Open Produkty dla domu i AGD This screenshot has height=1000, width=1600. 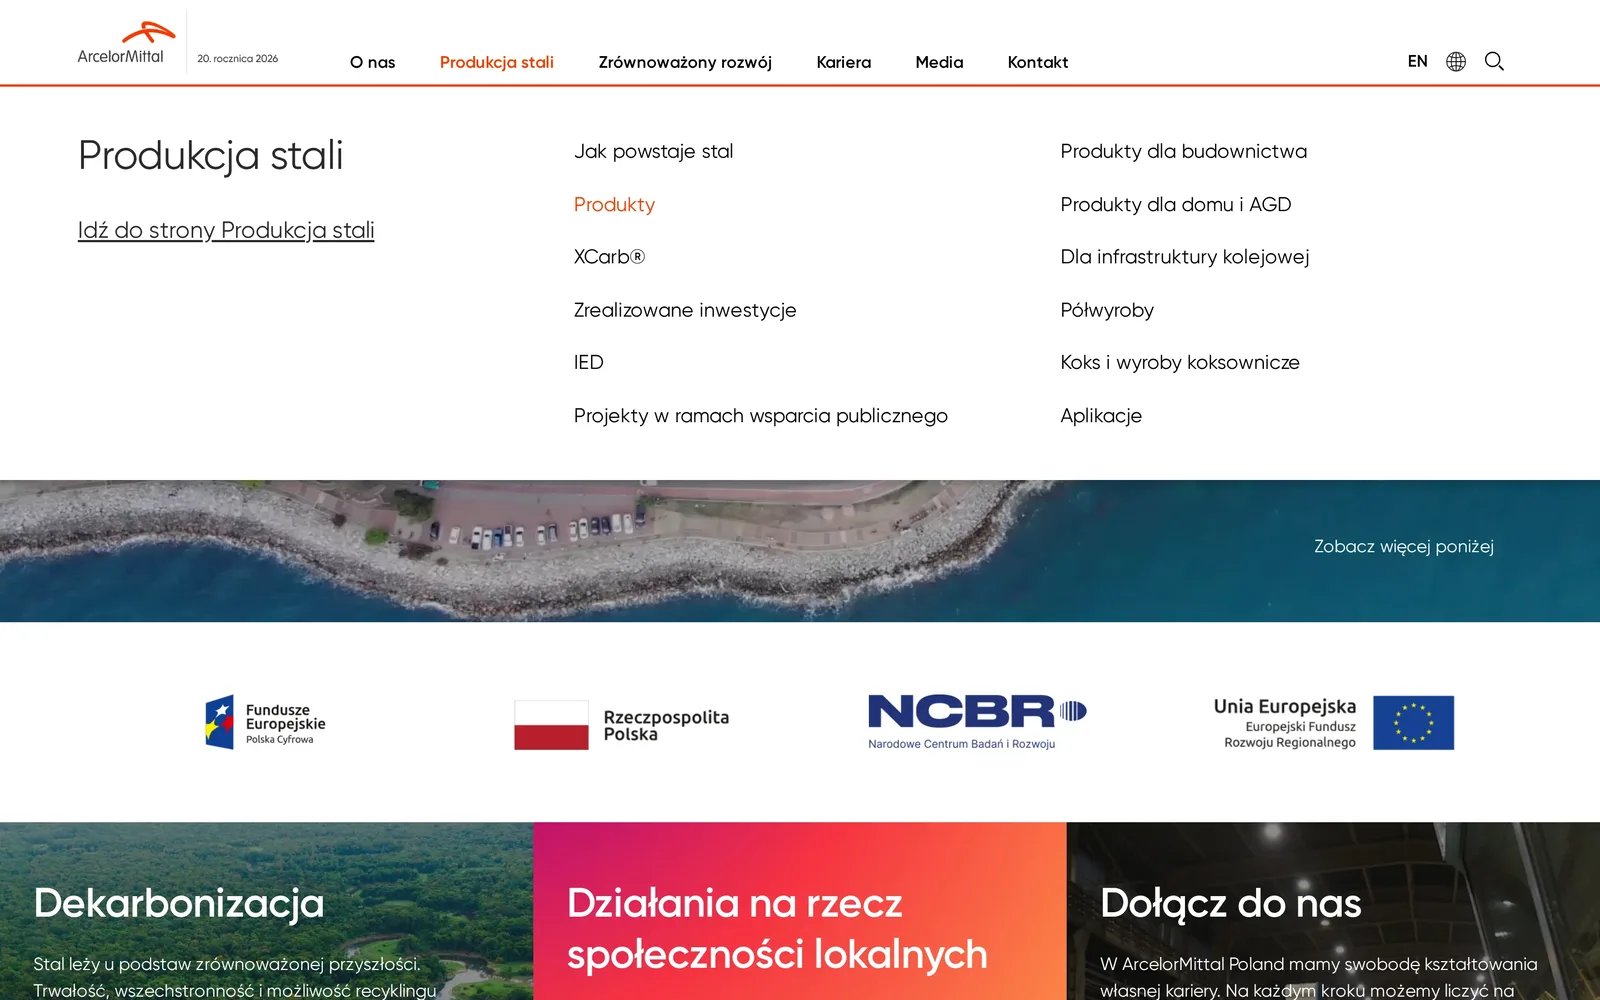coord(1175,205)
